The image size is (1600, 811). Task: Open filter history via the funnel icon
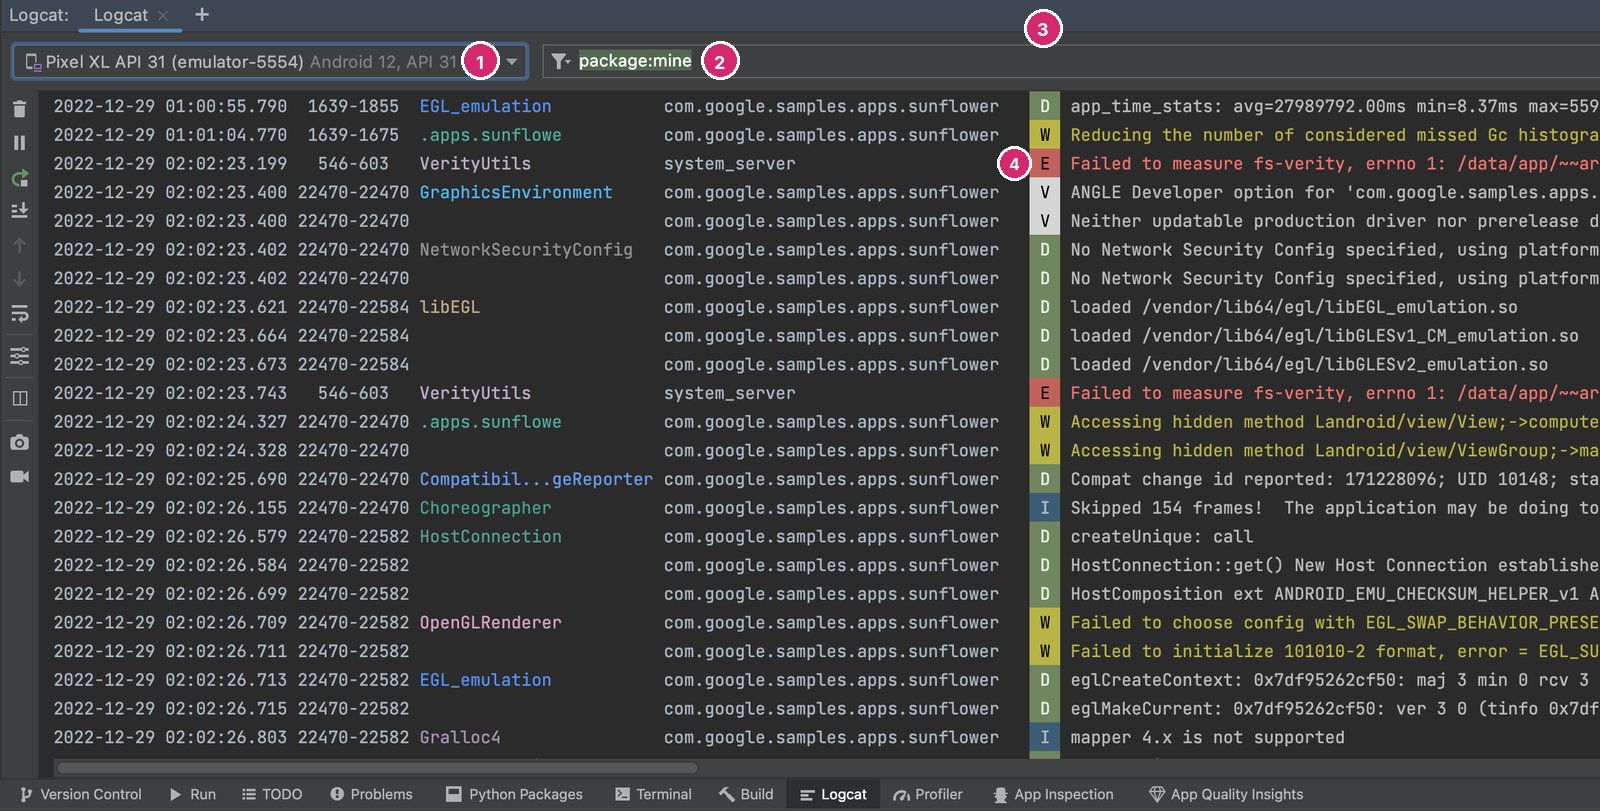[561, 61]
